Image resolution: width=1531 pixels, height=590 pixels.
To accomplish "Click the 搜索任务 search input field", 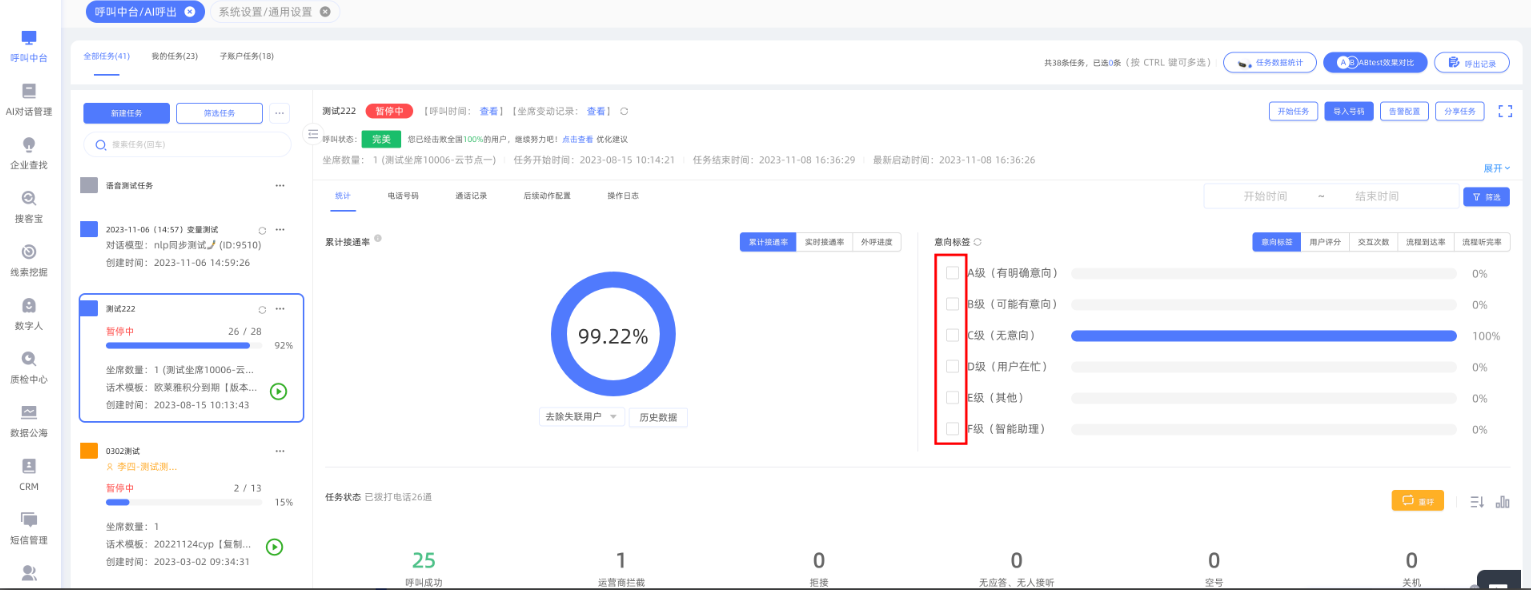I will point(187,145).
